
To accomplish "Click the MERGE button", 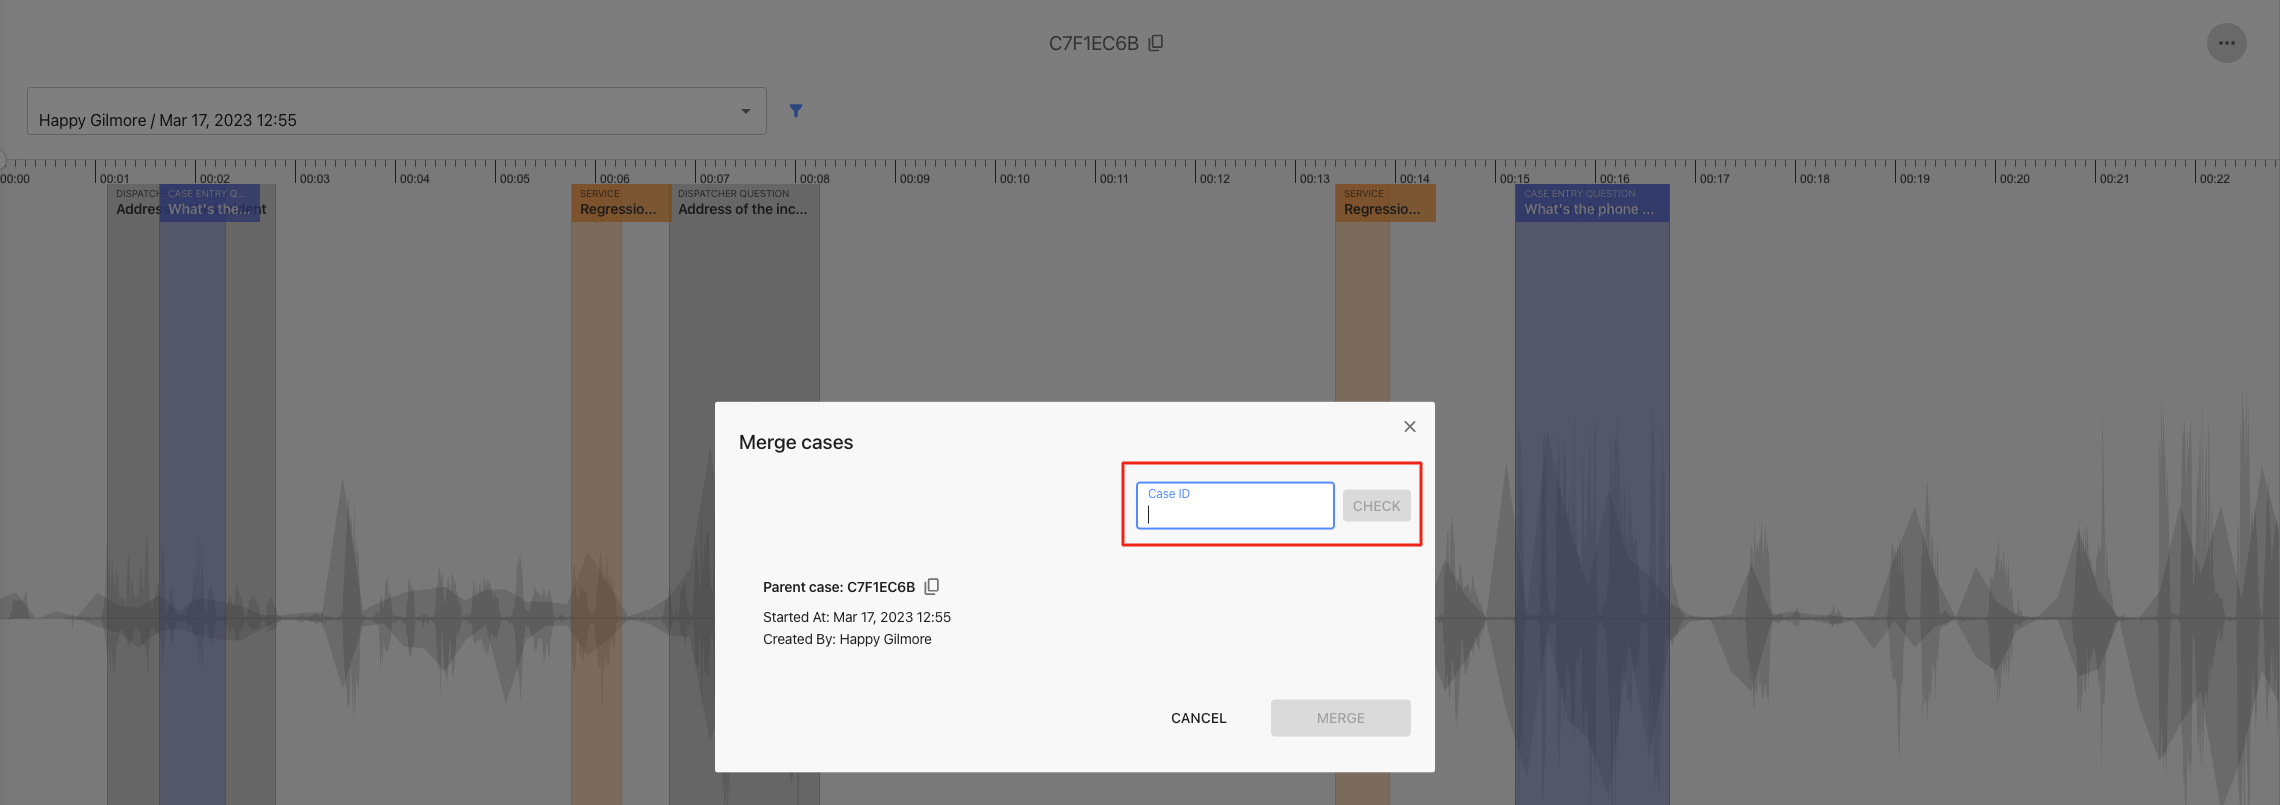I will (x=1340, y=718).
